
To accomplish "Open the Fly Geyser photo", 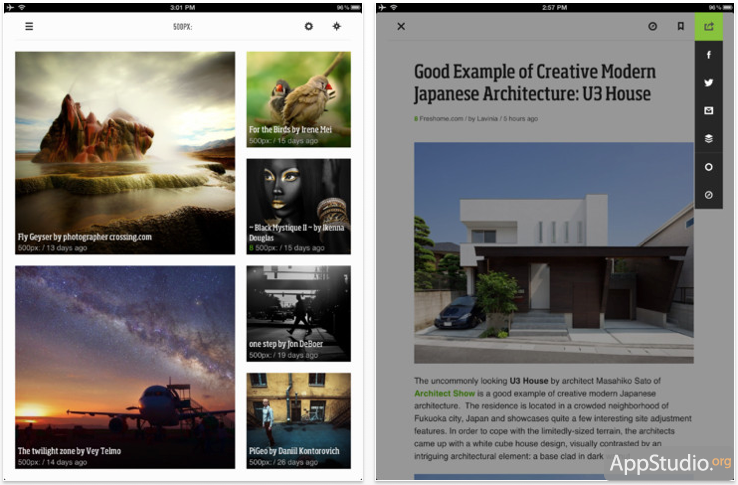I will [x=125, y=152].
